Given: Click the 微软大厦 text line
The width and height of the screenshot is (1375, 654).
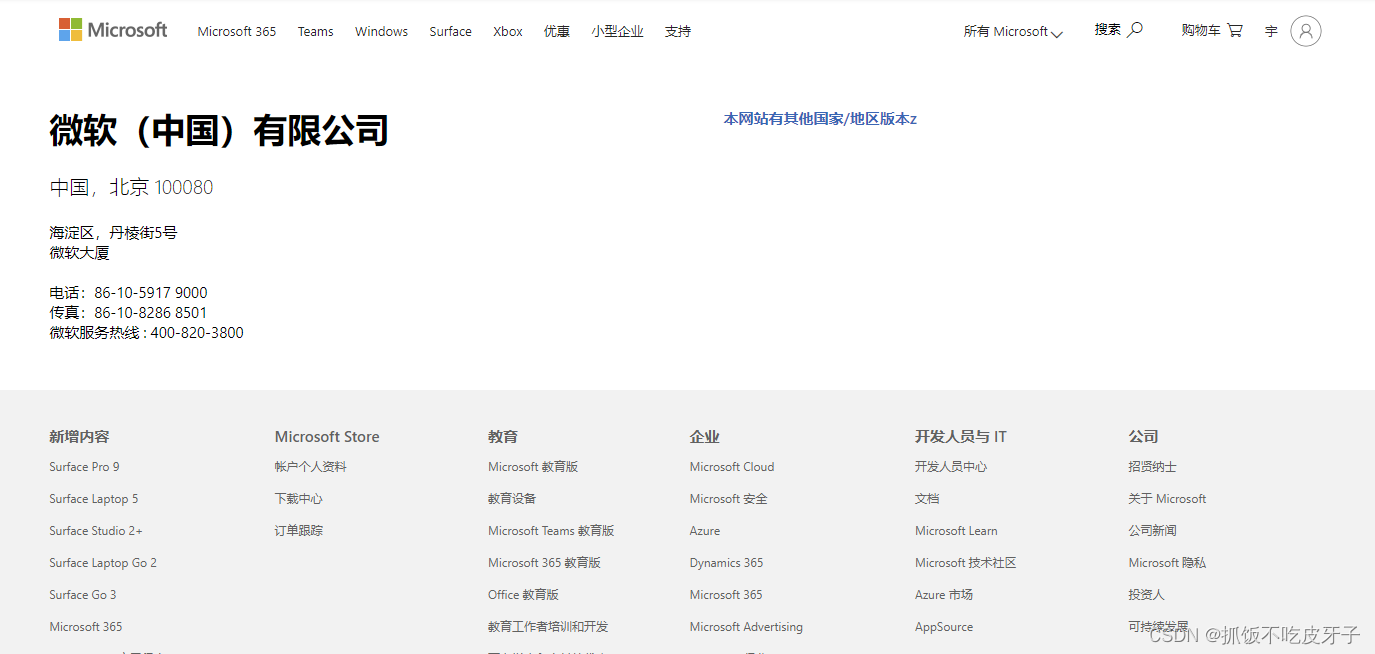Looking at the screenshot, I should pos(79,253).
